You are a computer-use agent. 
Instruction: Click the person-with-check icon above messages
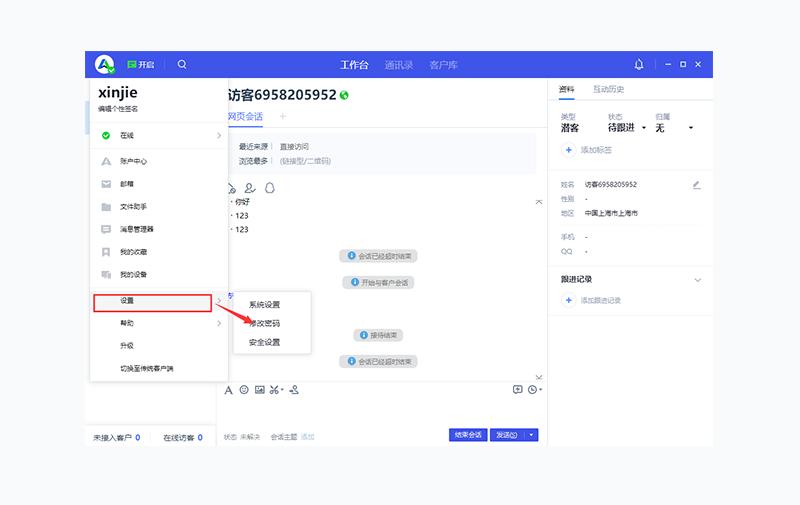click(x=249, y=188)
